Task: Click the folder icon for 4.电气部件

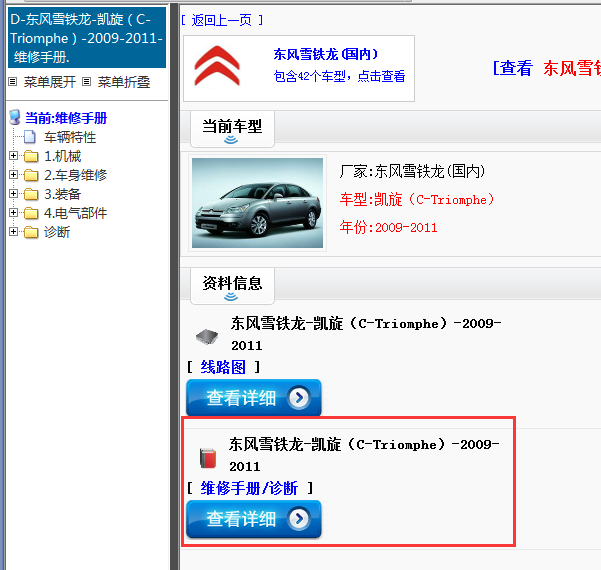Action: [x=31, y=213]
